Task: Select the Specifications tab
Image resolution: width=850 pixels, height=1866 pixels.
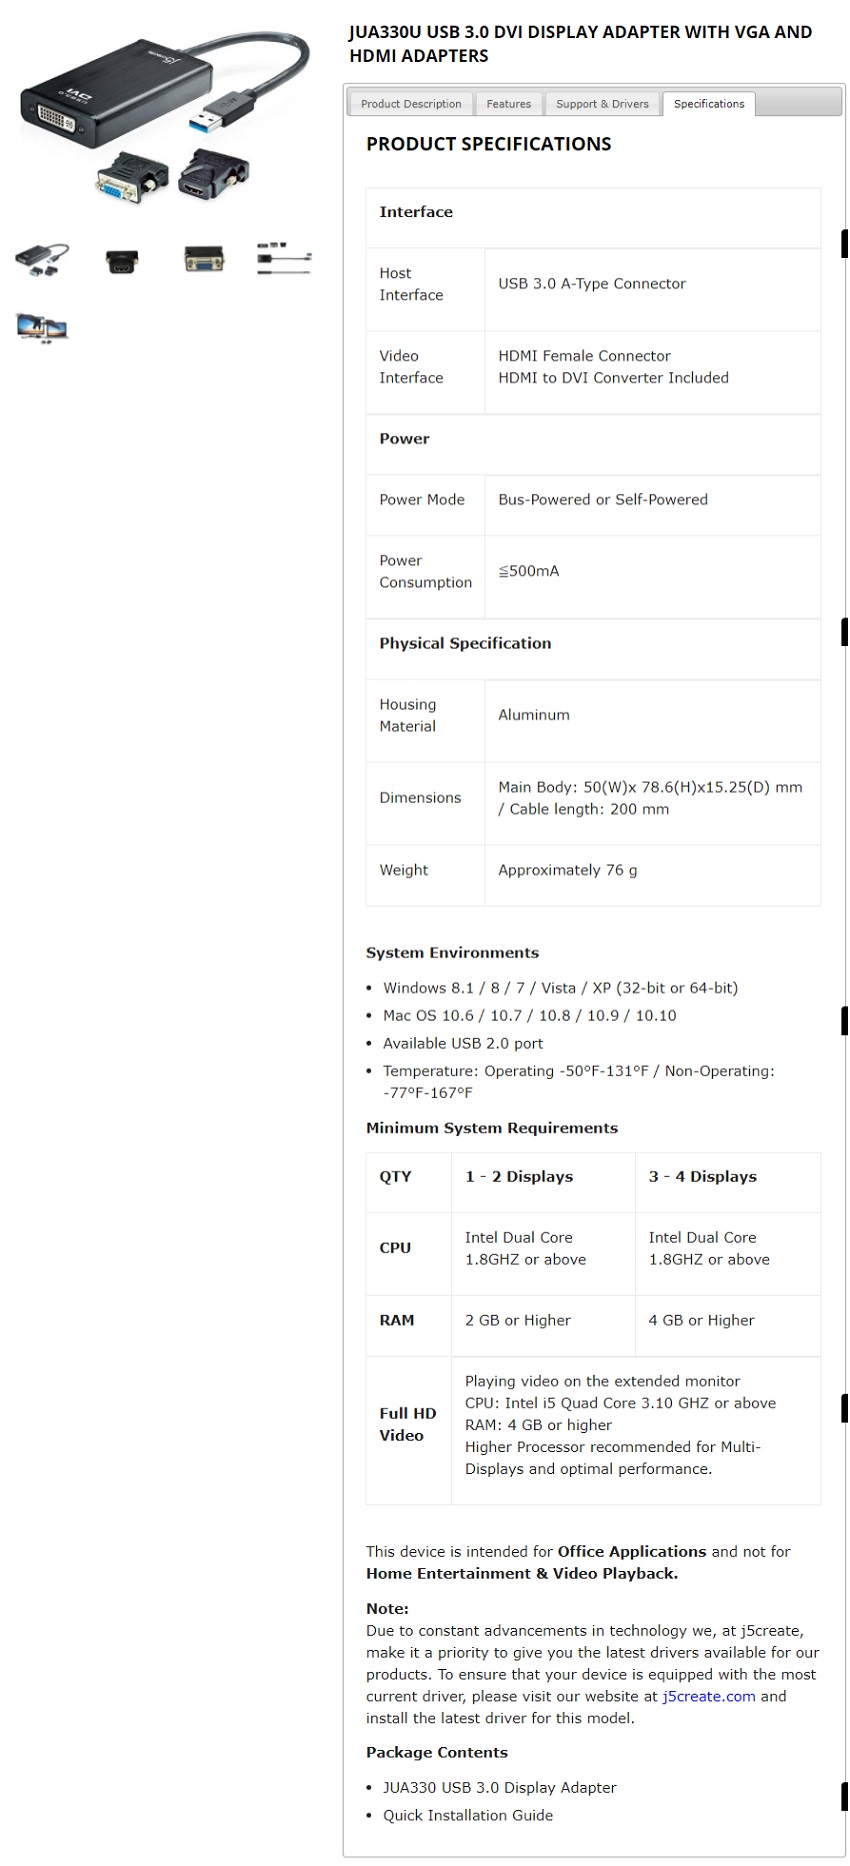Action: point(709,104)
